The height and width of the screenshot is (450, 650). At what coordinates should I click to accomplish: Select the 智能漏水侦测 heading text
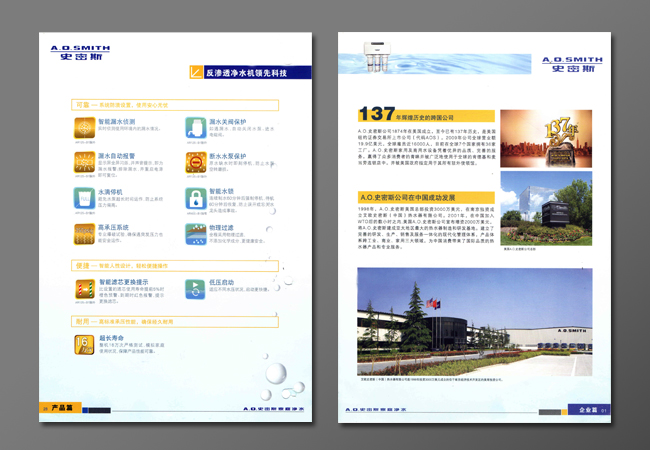[x=116, y=121]
